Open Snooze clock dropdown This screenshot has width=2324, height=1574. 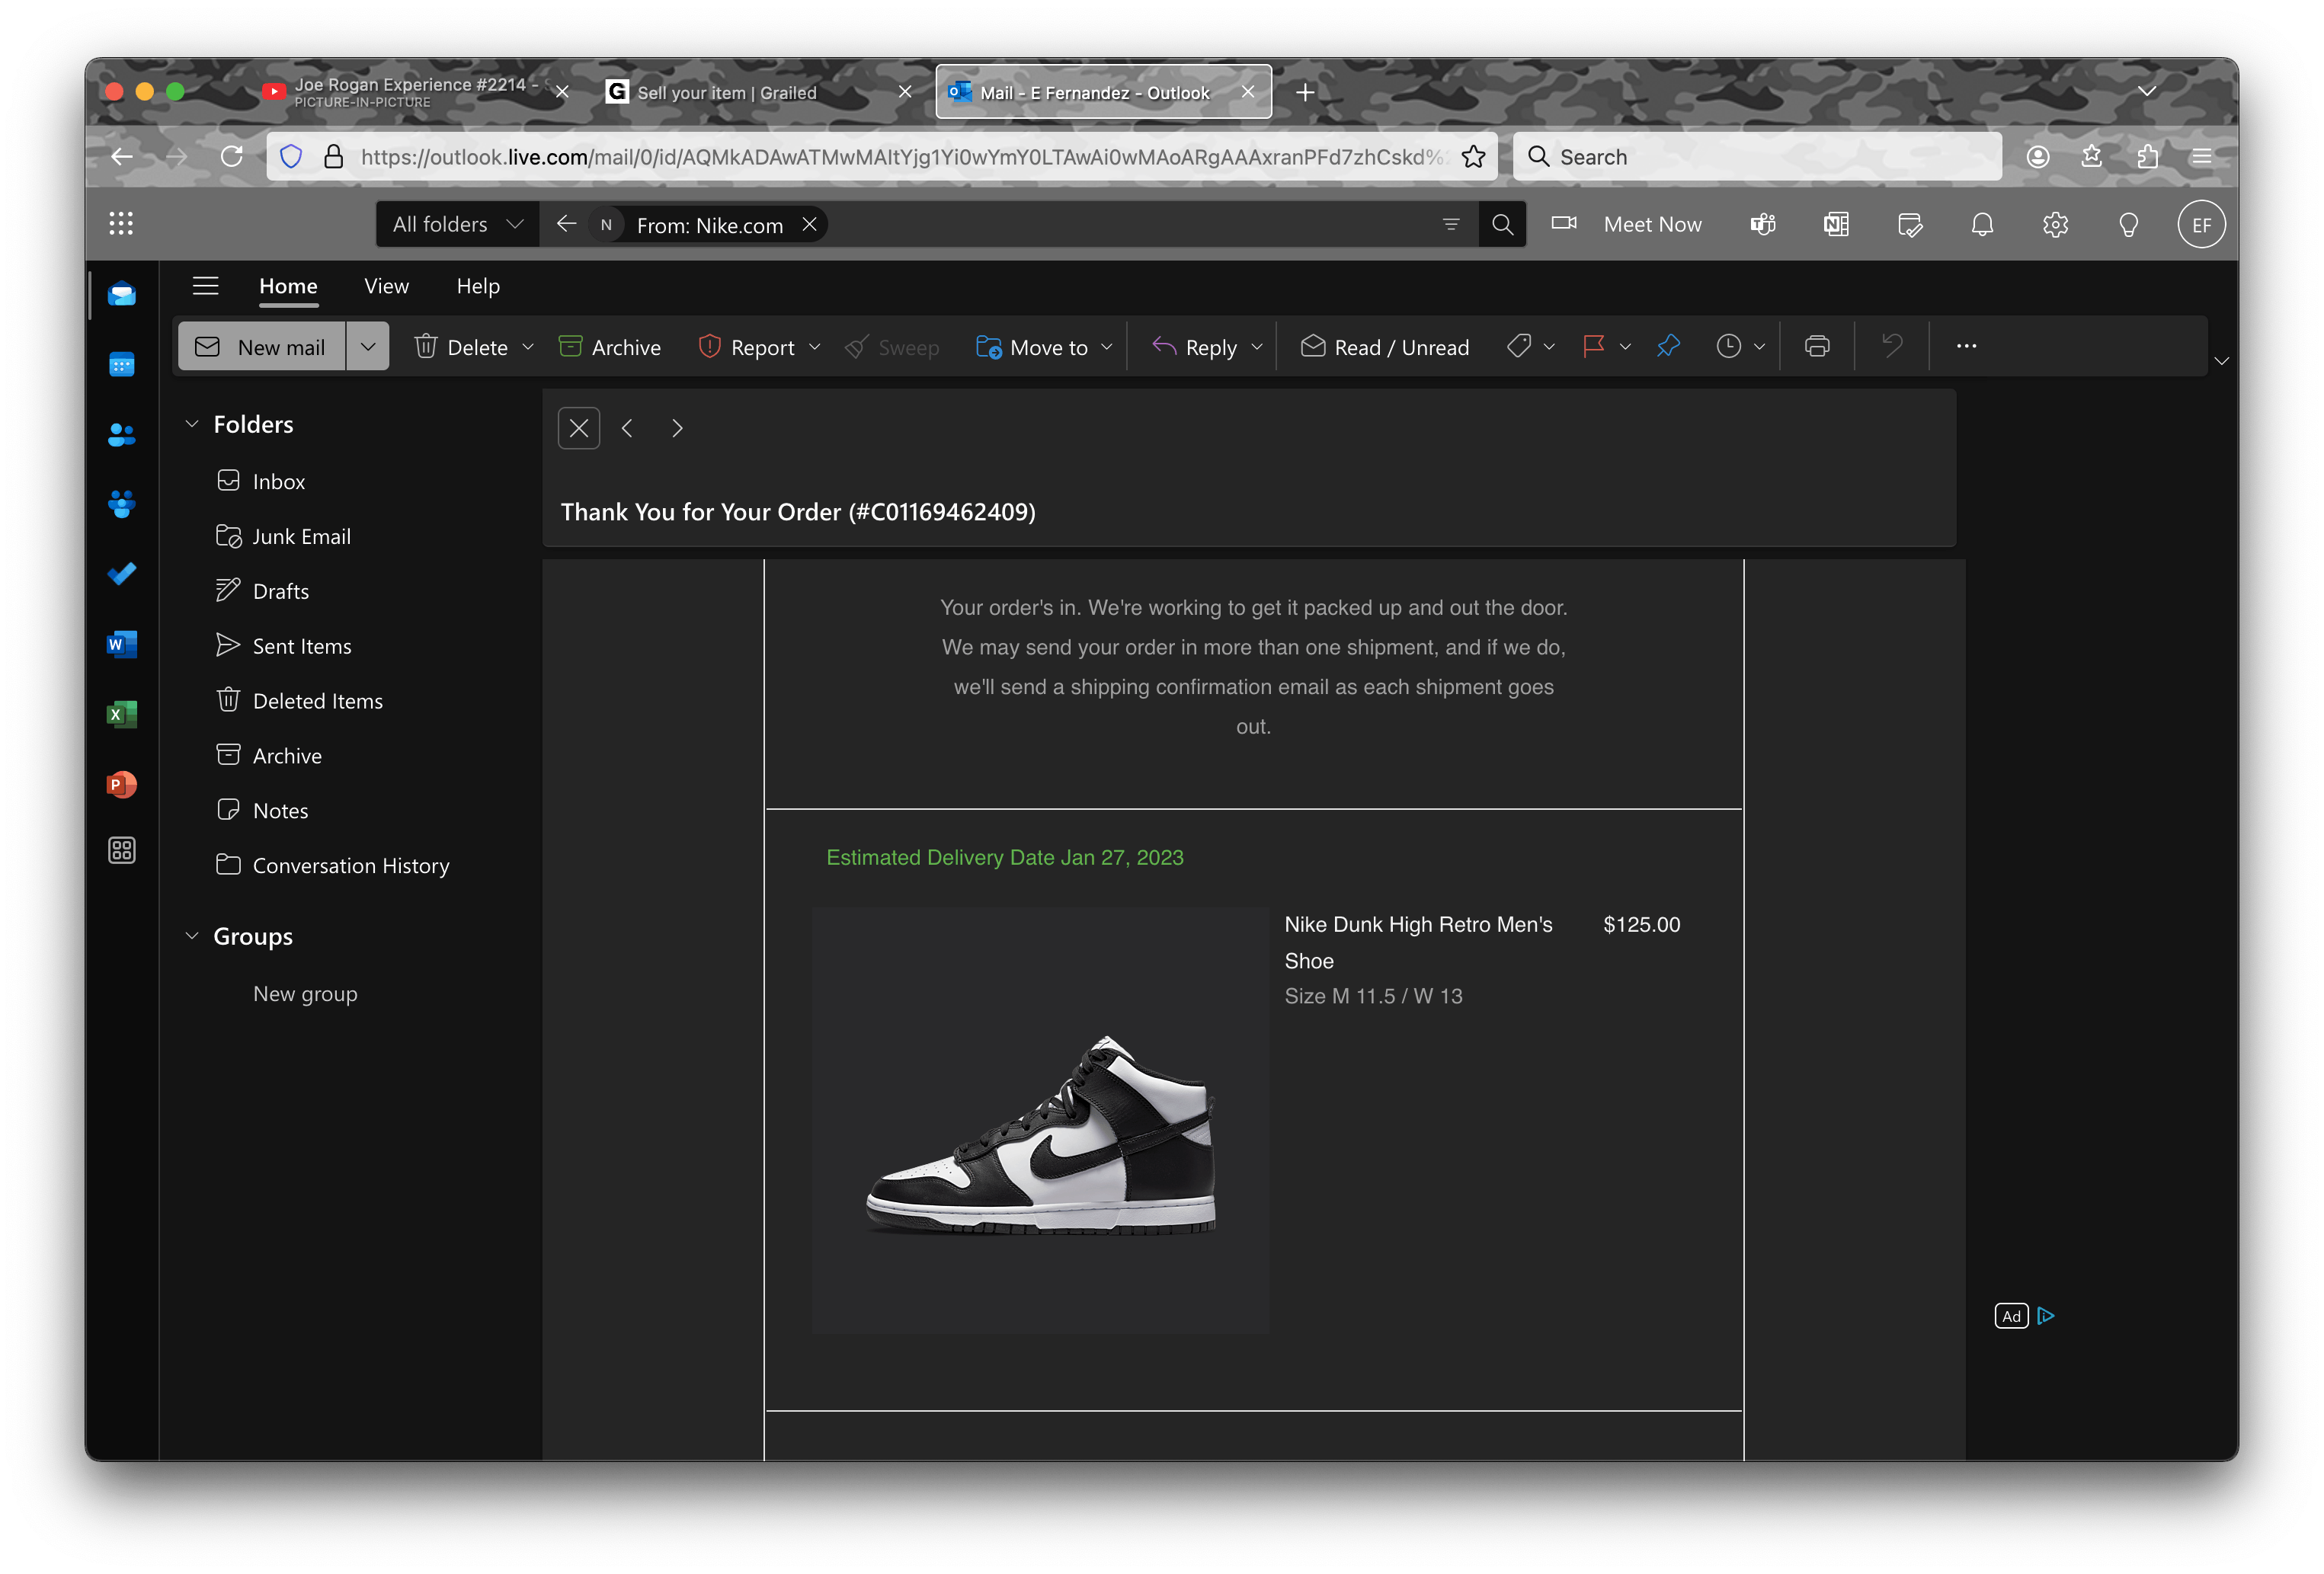[1759, 347]
